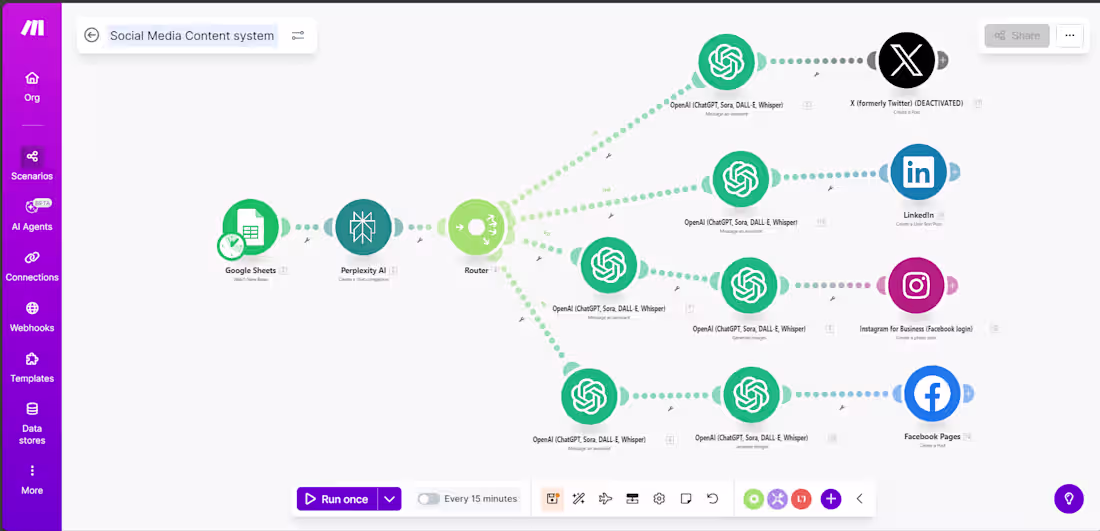Open the OpenAI module feeding LinkedIn
This screenshot has height=531, width=1100.
coord(741,179)
